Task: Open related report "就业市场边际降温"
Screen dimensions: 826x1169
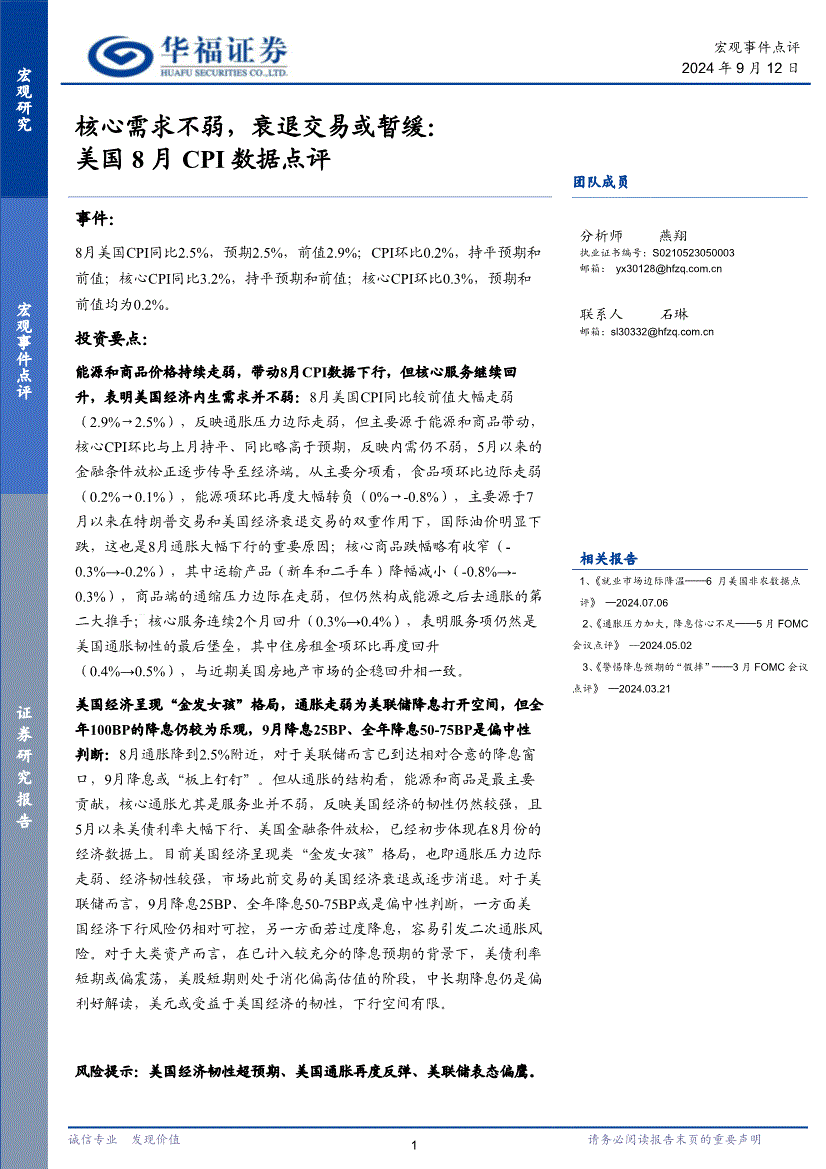Action: click(x=690, y=581)
